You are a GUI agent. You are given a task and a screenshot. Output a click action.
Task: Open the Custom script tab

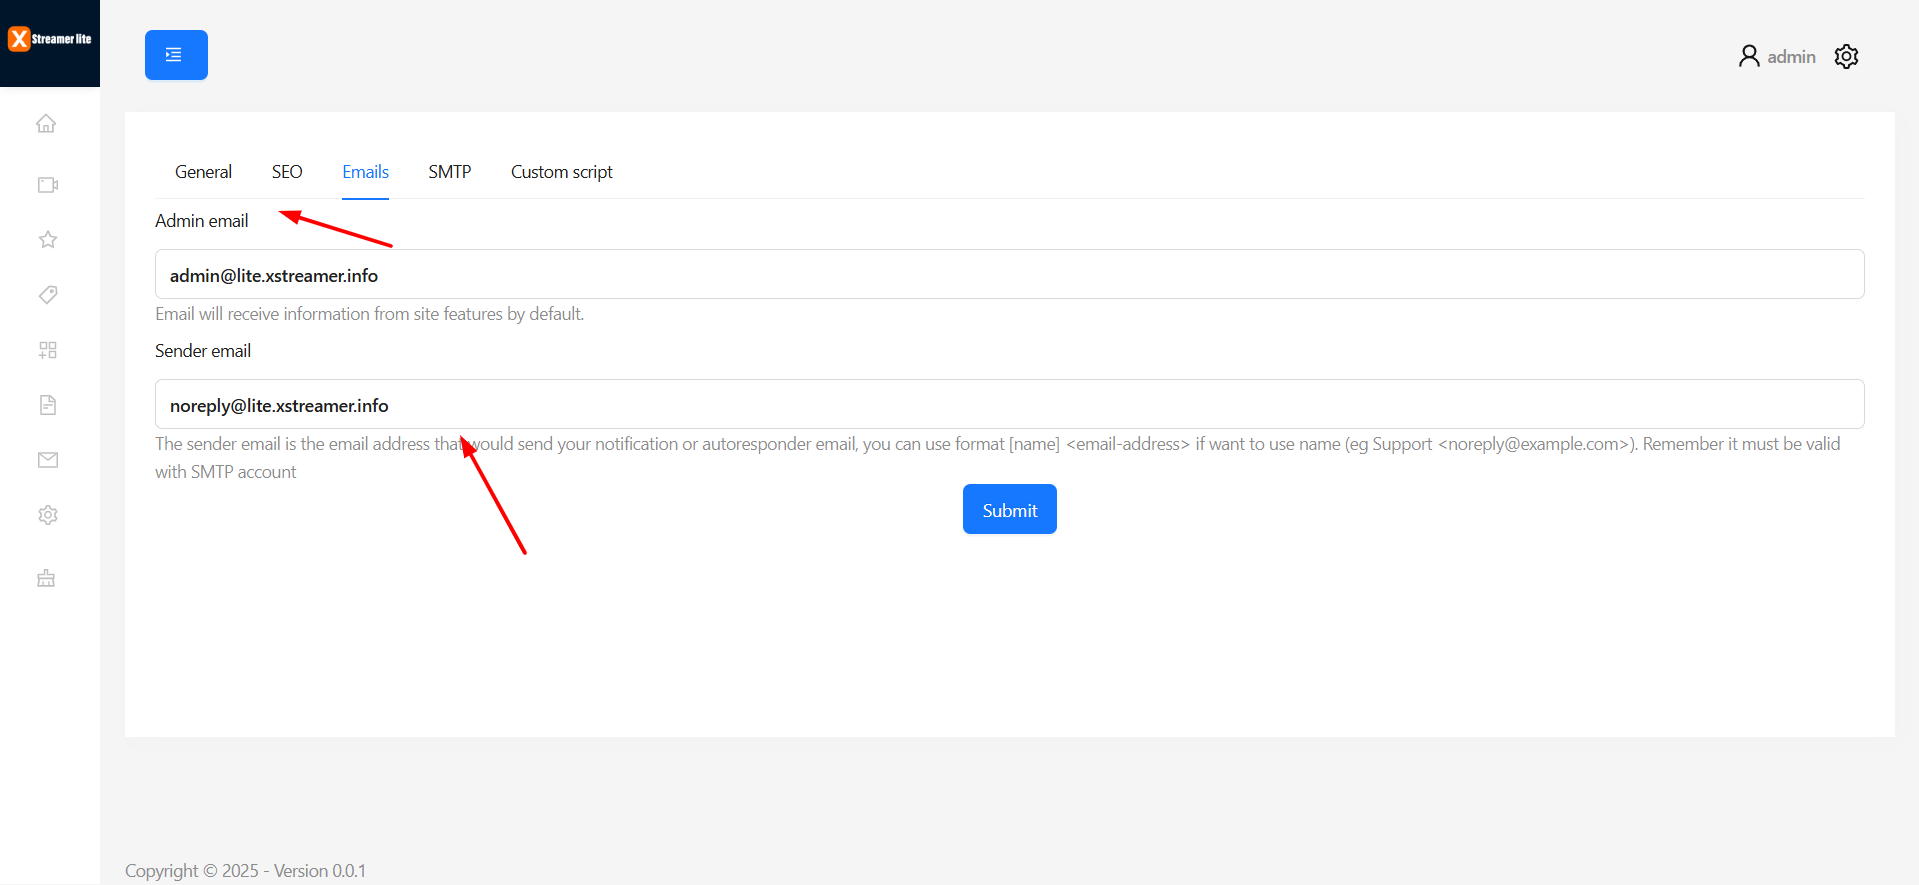(562, 172)
